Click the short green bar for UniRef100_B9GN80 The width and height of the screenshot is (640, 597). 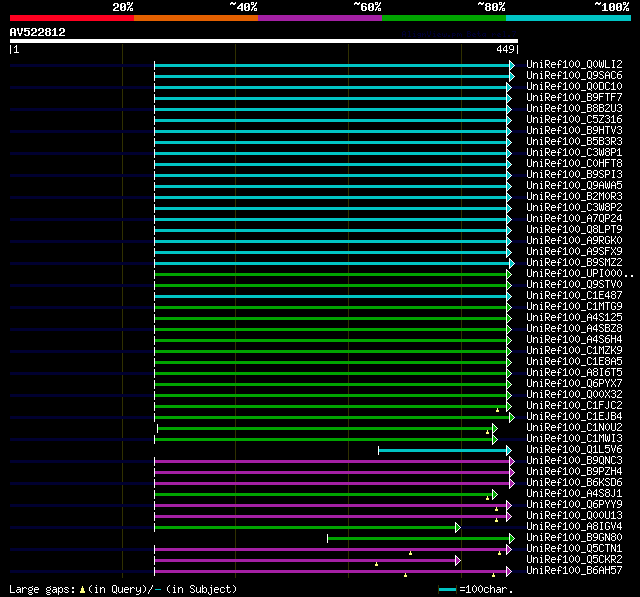pos(421,539)
